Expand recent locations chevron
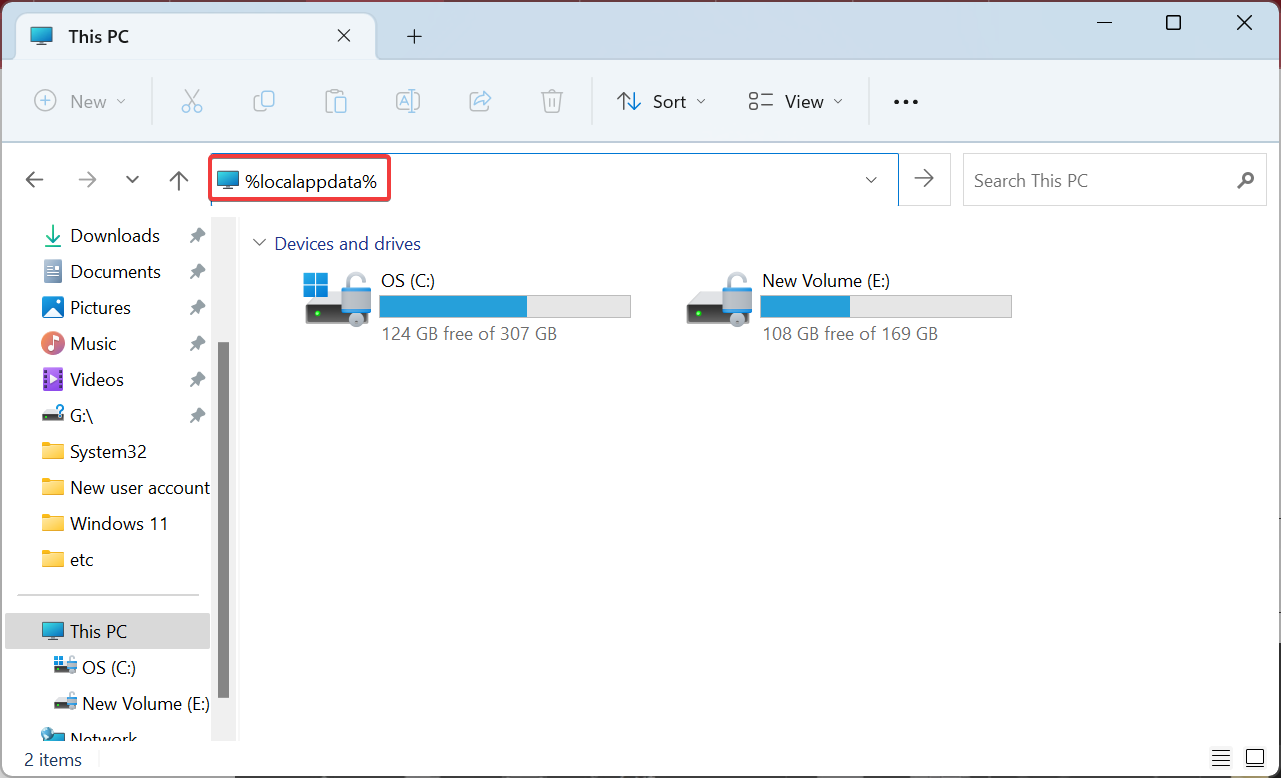Image resolution: width=1281 pixels, height=778 pixels. point(132,180)
